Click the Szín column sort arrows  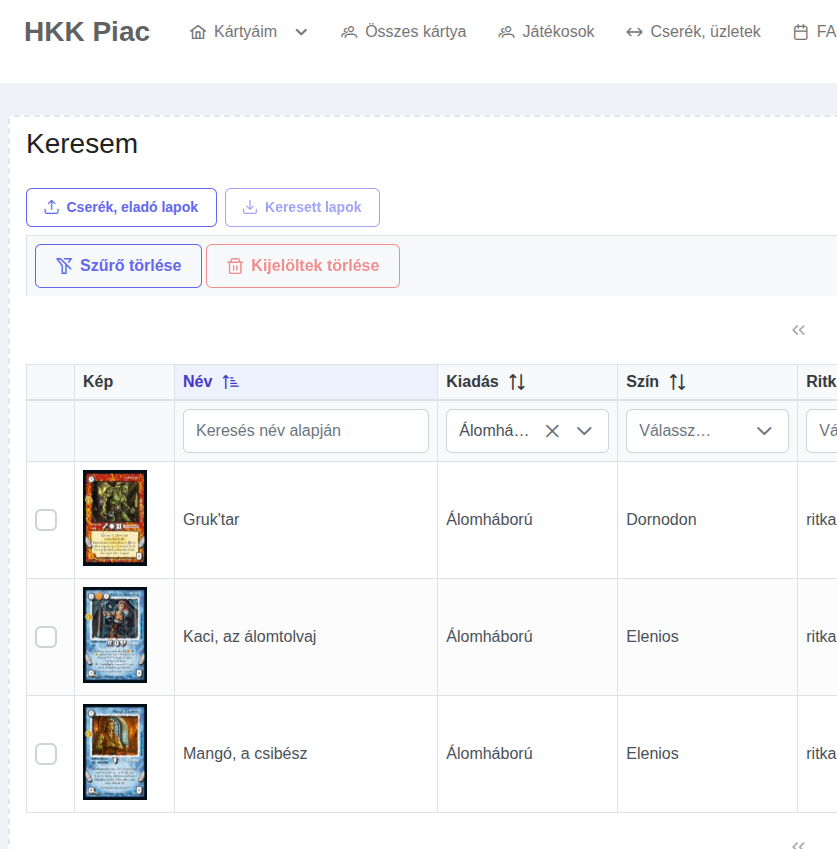677,382
